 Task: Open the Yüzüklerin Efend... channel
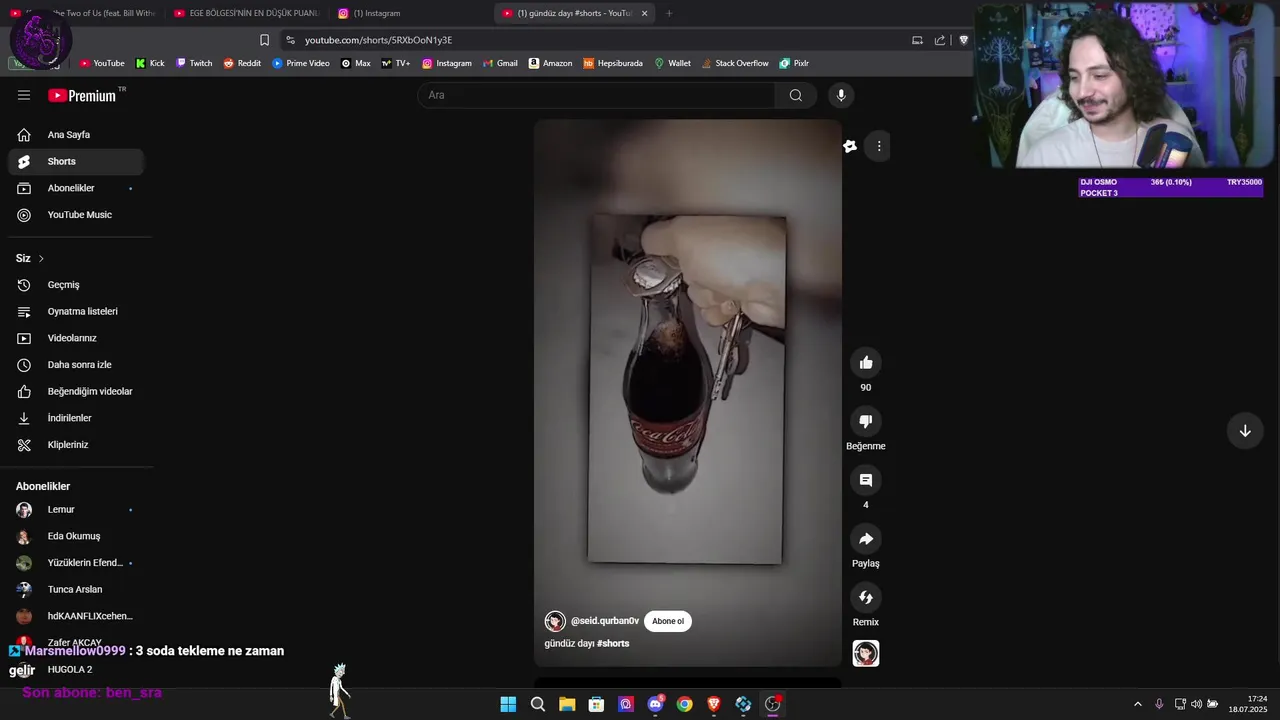tap(75, 563)
